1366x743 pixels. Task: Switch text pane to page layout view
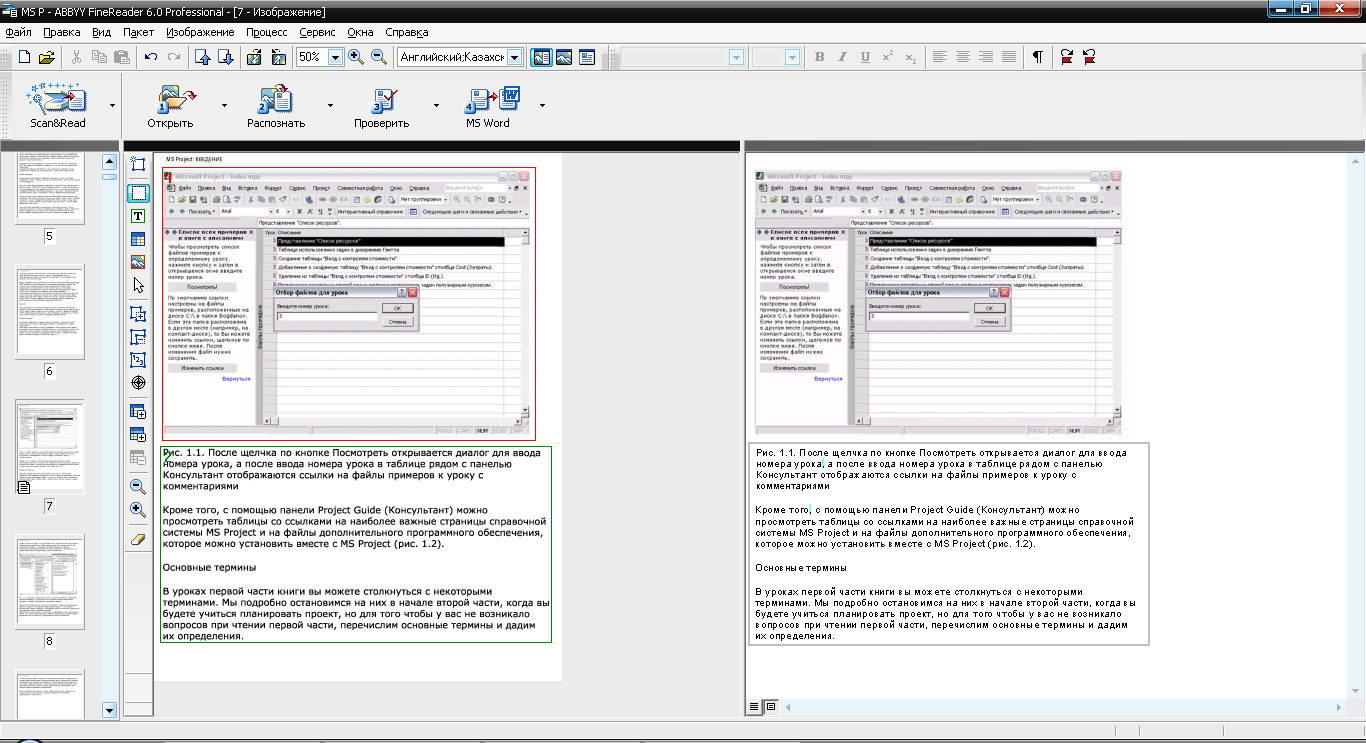pos(770,707)
